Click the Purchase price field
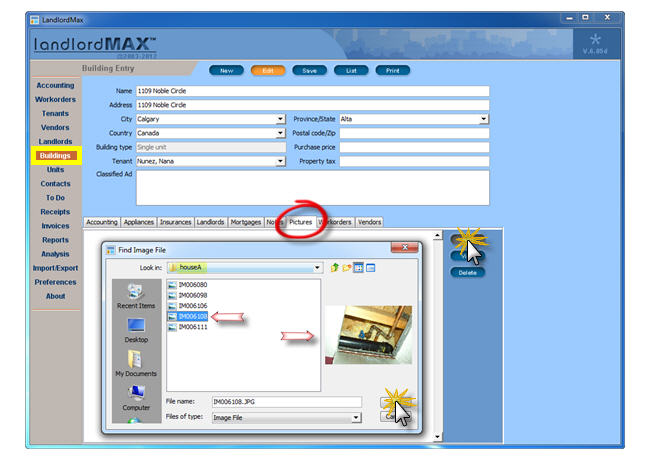Screen dimensions: 650x460 (x=414, y=147)
